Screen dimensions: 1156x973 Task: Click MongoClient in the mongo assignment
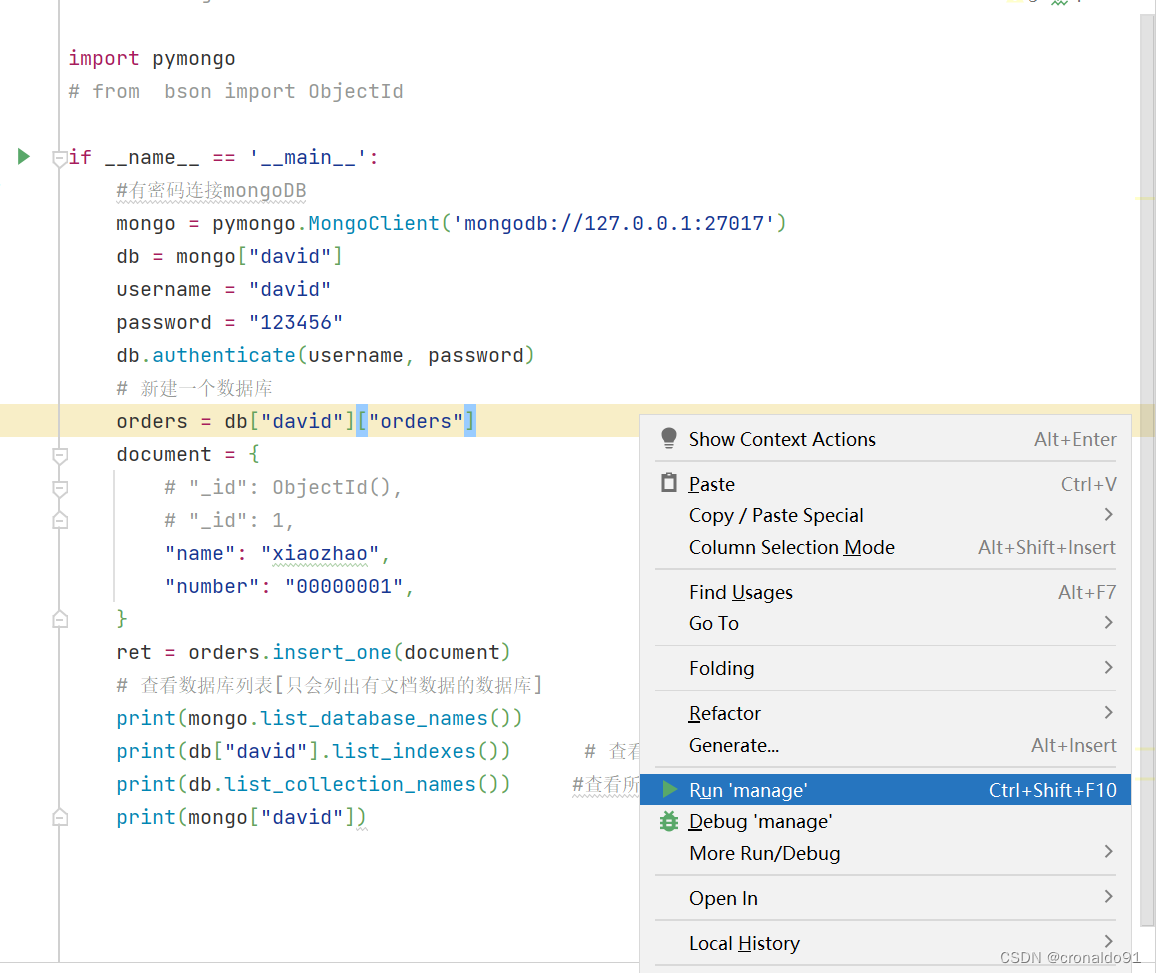point(374,223)
